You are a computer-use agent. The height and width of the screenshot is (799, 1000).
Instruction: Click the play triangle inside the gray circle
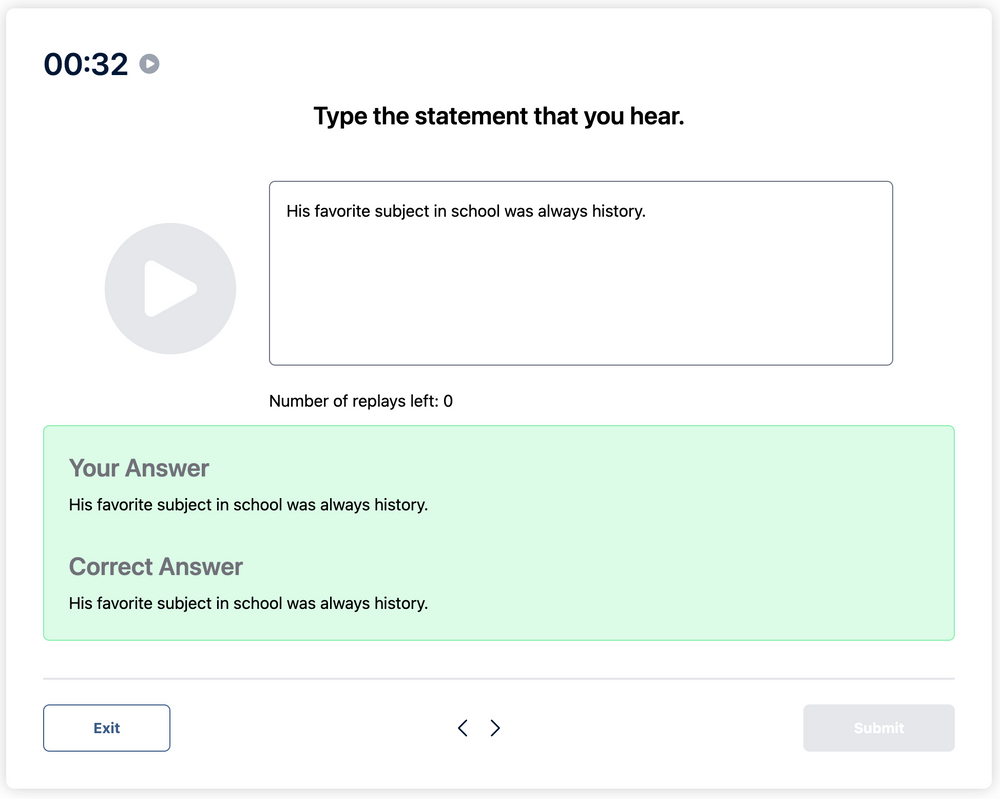172,288
